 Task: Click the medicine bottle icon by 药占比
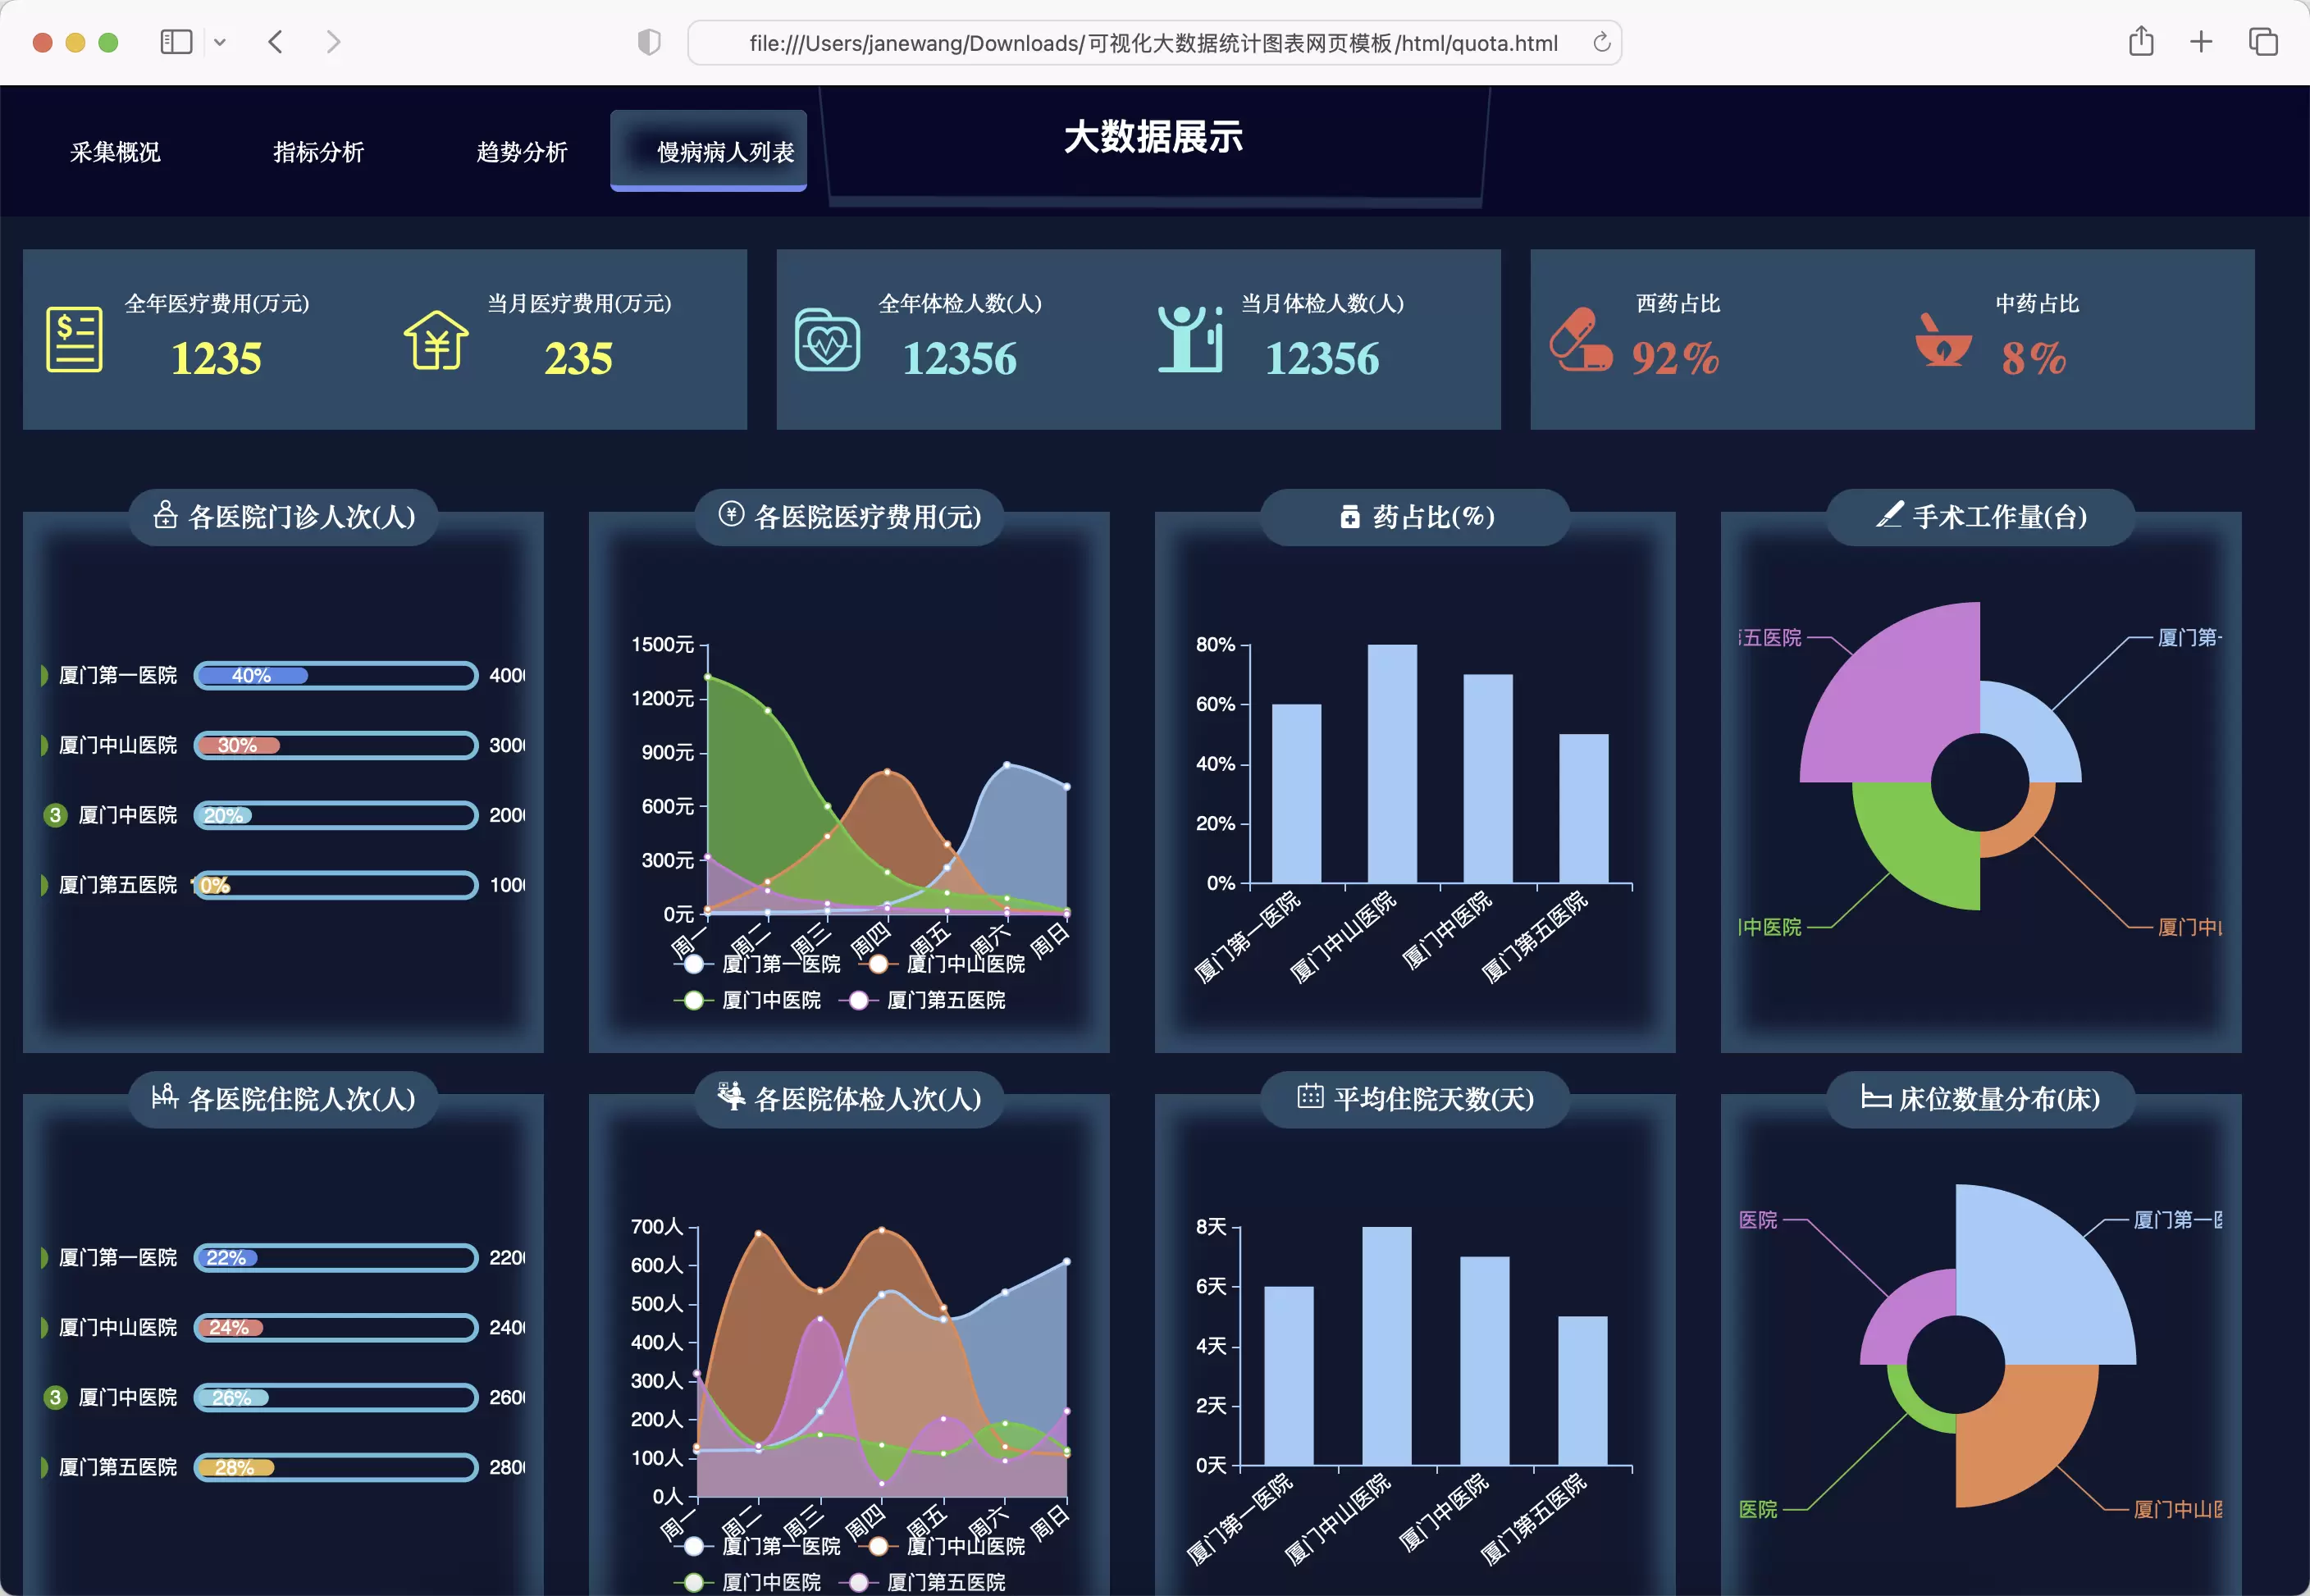[x=1350, y=516]
